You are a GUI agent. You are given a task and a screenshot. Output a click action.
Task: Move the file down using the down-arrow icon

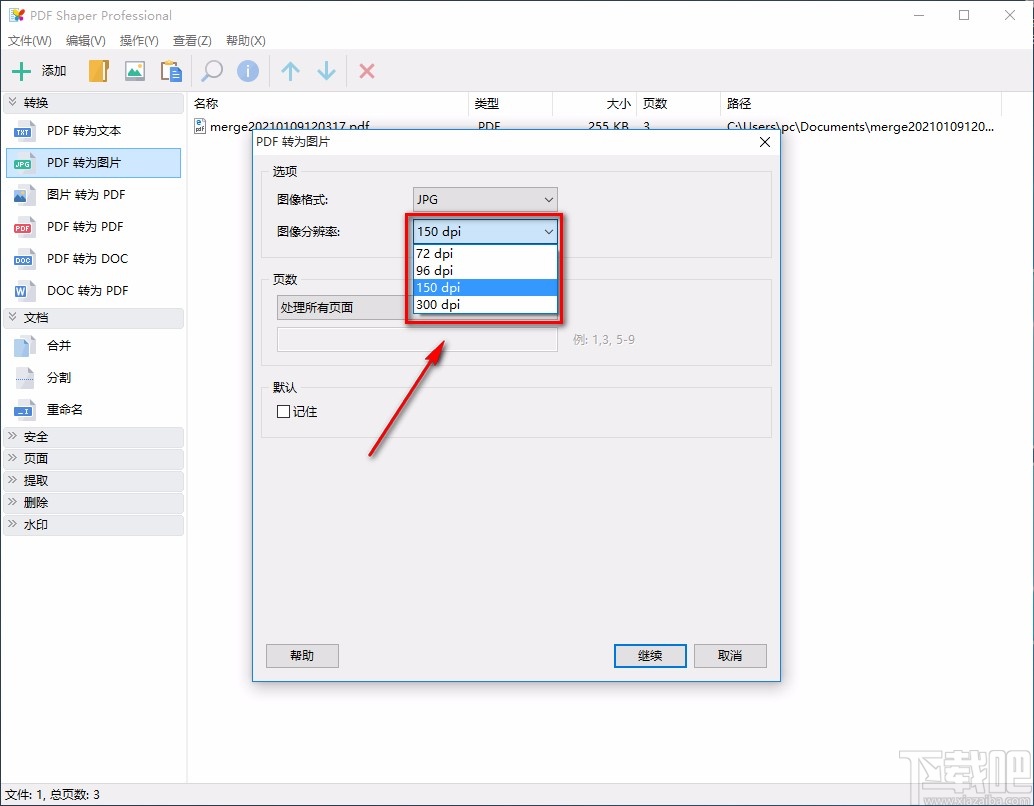click(x=326, y=70)
